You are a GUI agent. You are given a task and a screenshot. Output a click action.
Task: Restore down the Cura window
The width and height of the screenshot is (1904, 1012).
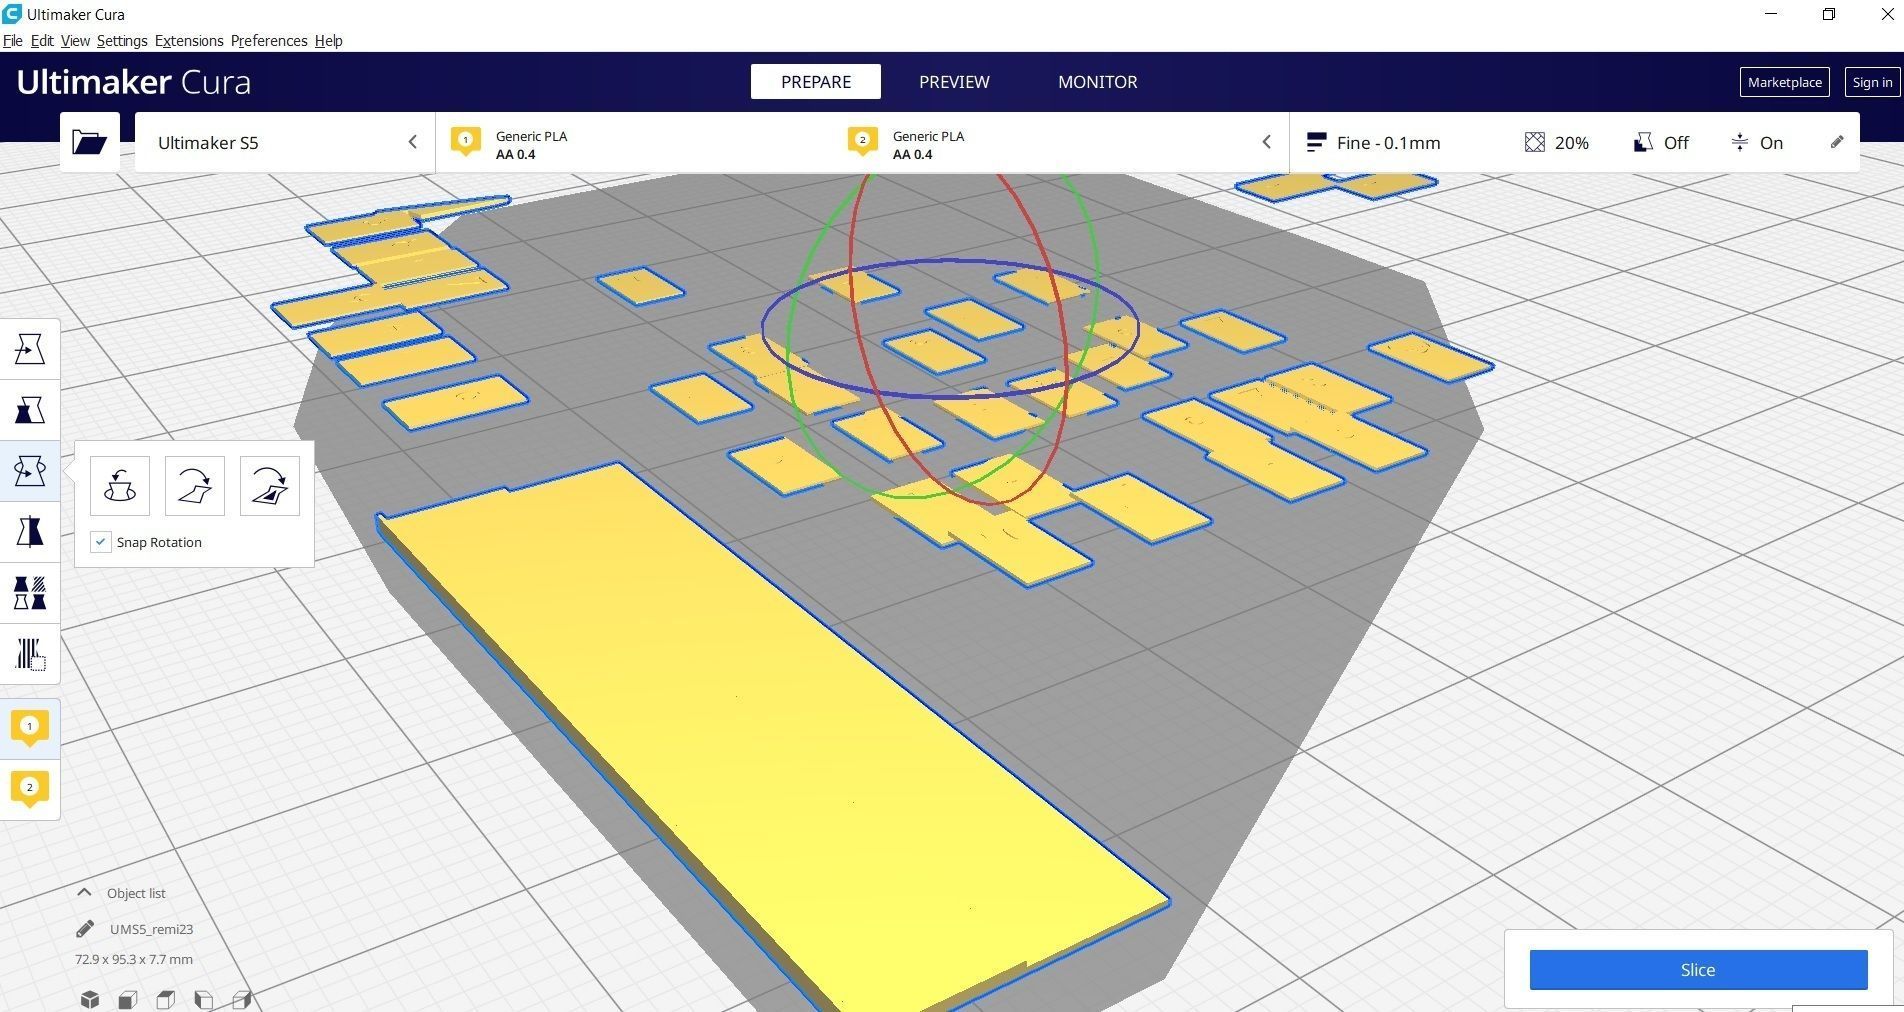pos(1829,14)
